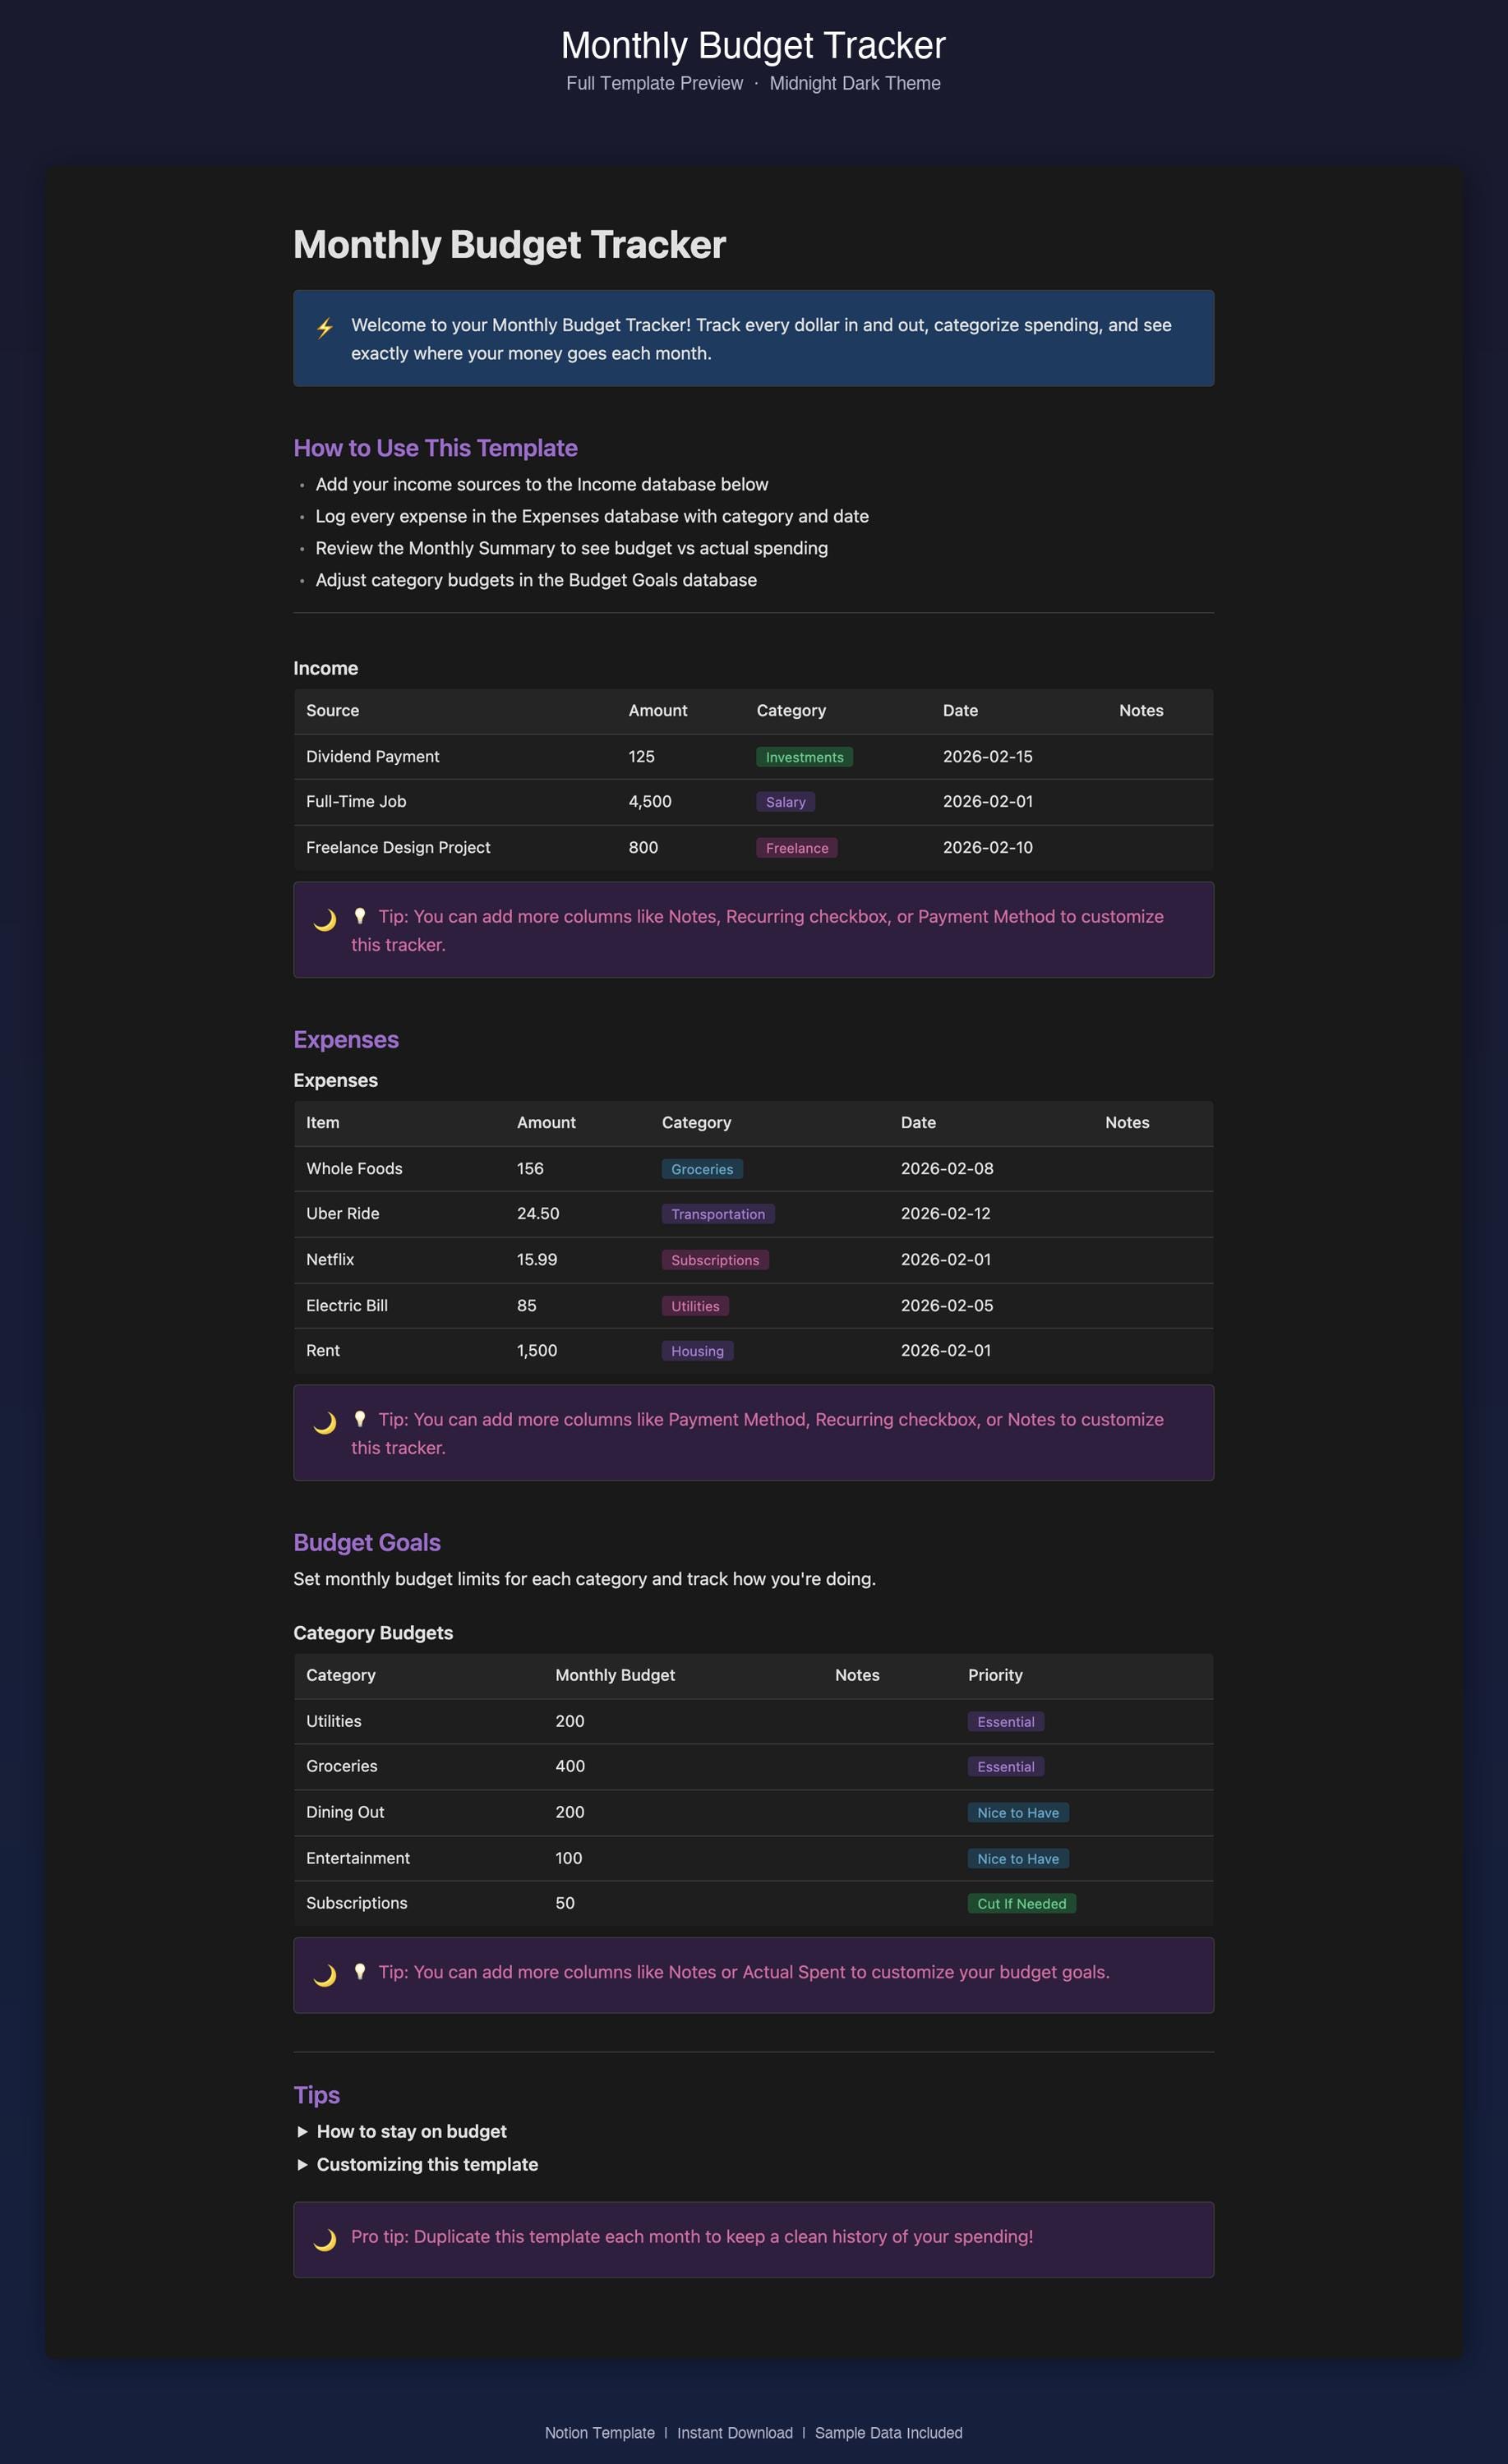Click the Housing tag for Rent

click(697, 1351)
